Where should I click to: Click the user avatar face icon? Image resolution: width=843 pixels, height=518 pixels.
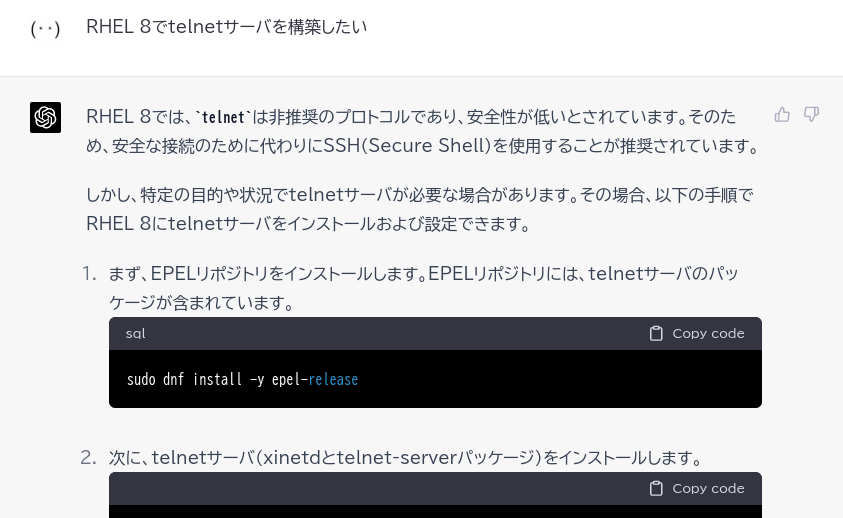tap(45, 28)
